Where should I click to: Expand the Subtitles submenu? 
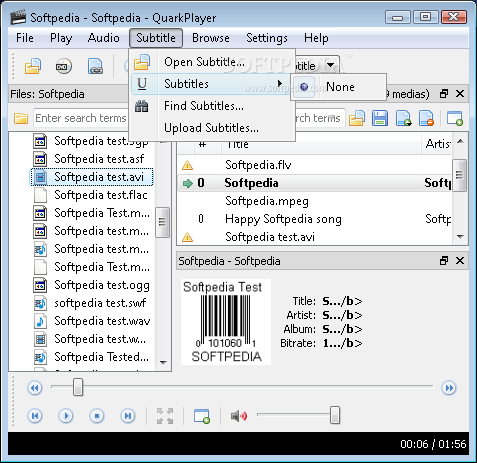tap(212, 84)
